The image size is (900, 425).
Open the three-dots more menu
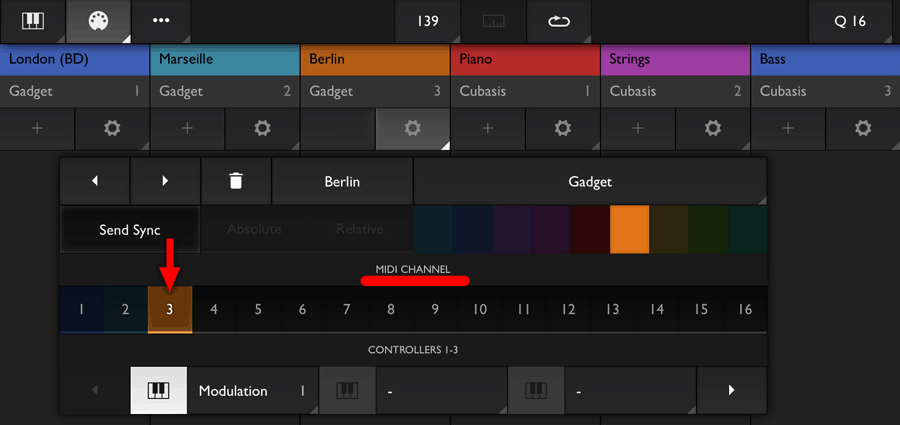coord(161,21)
